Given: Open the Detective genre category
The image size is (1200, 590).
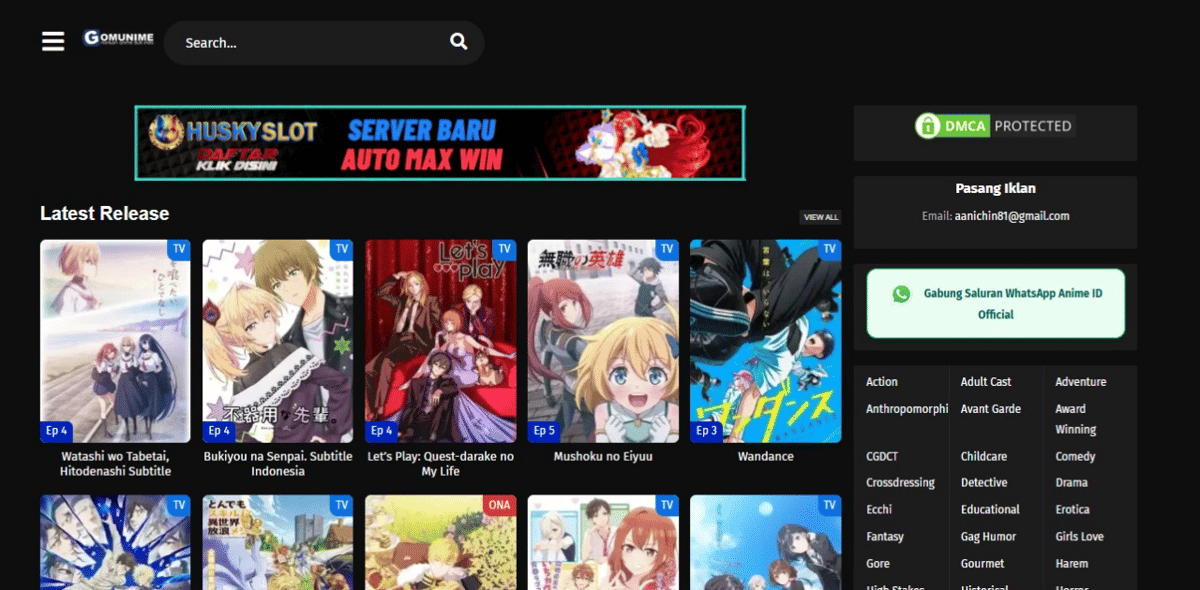Looking at the screenshot, I should pyautogui.click(x=984, y=483).
